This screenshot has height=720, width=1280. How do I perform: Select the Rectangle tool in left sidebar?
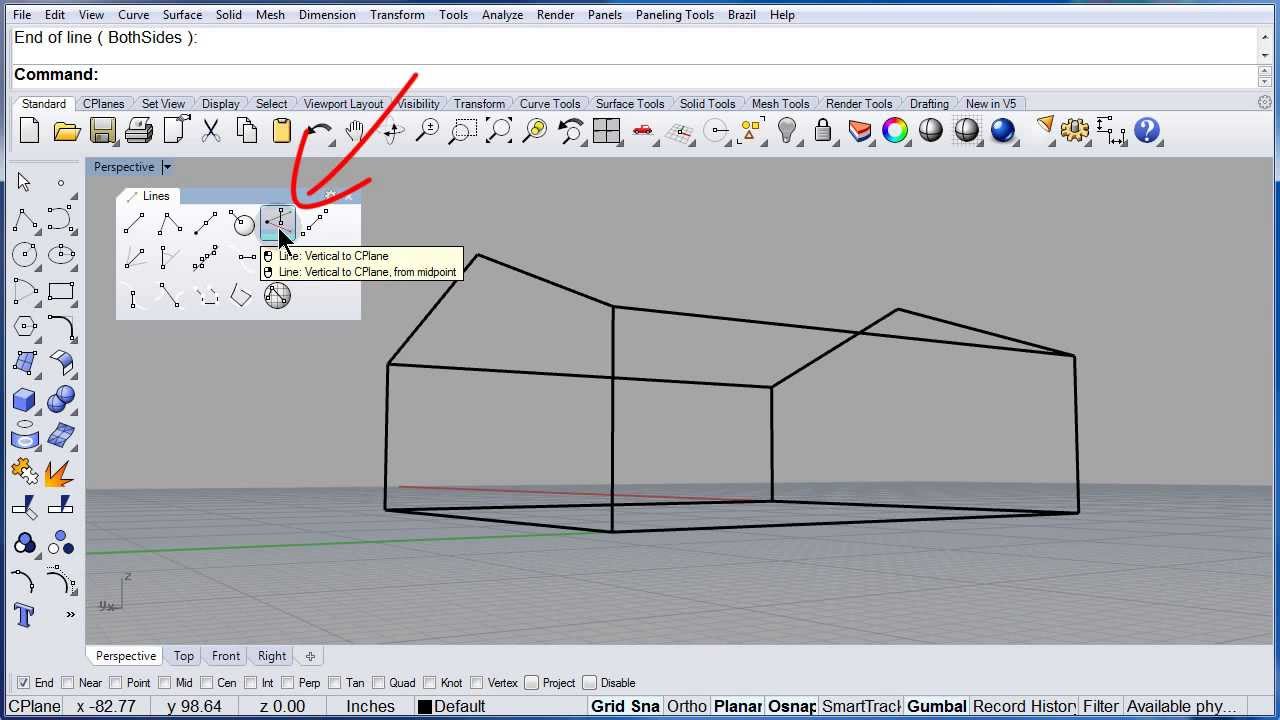61,291
